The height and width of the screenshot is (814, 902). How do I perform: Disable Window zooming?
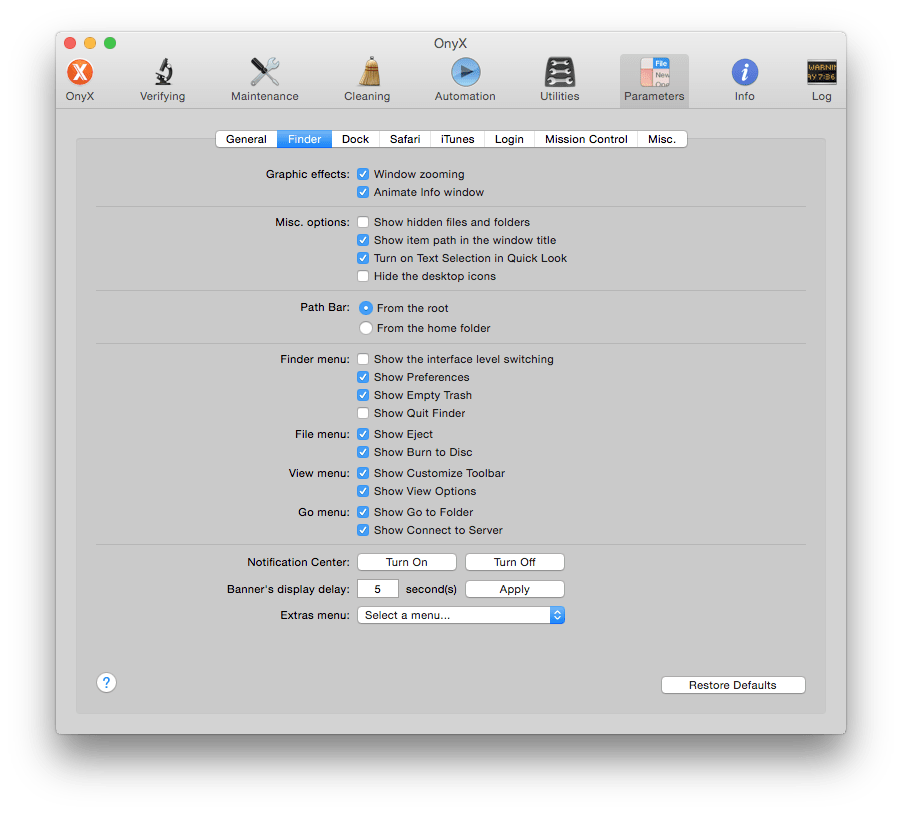(x=363, y=173)
